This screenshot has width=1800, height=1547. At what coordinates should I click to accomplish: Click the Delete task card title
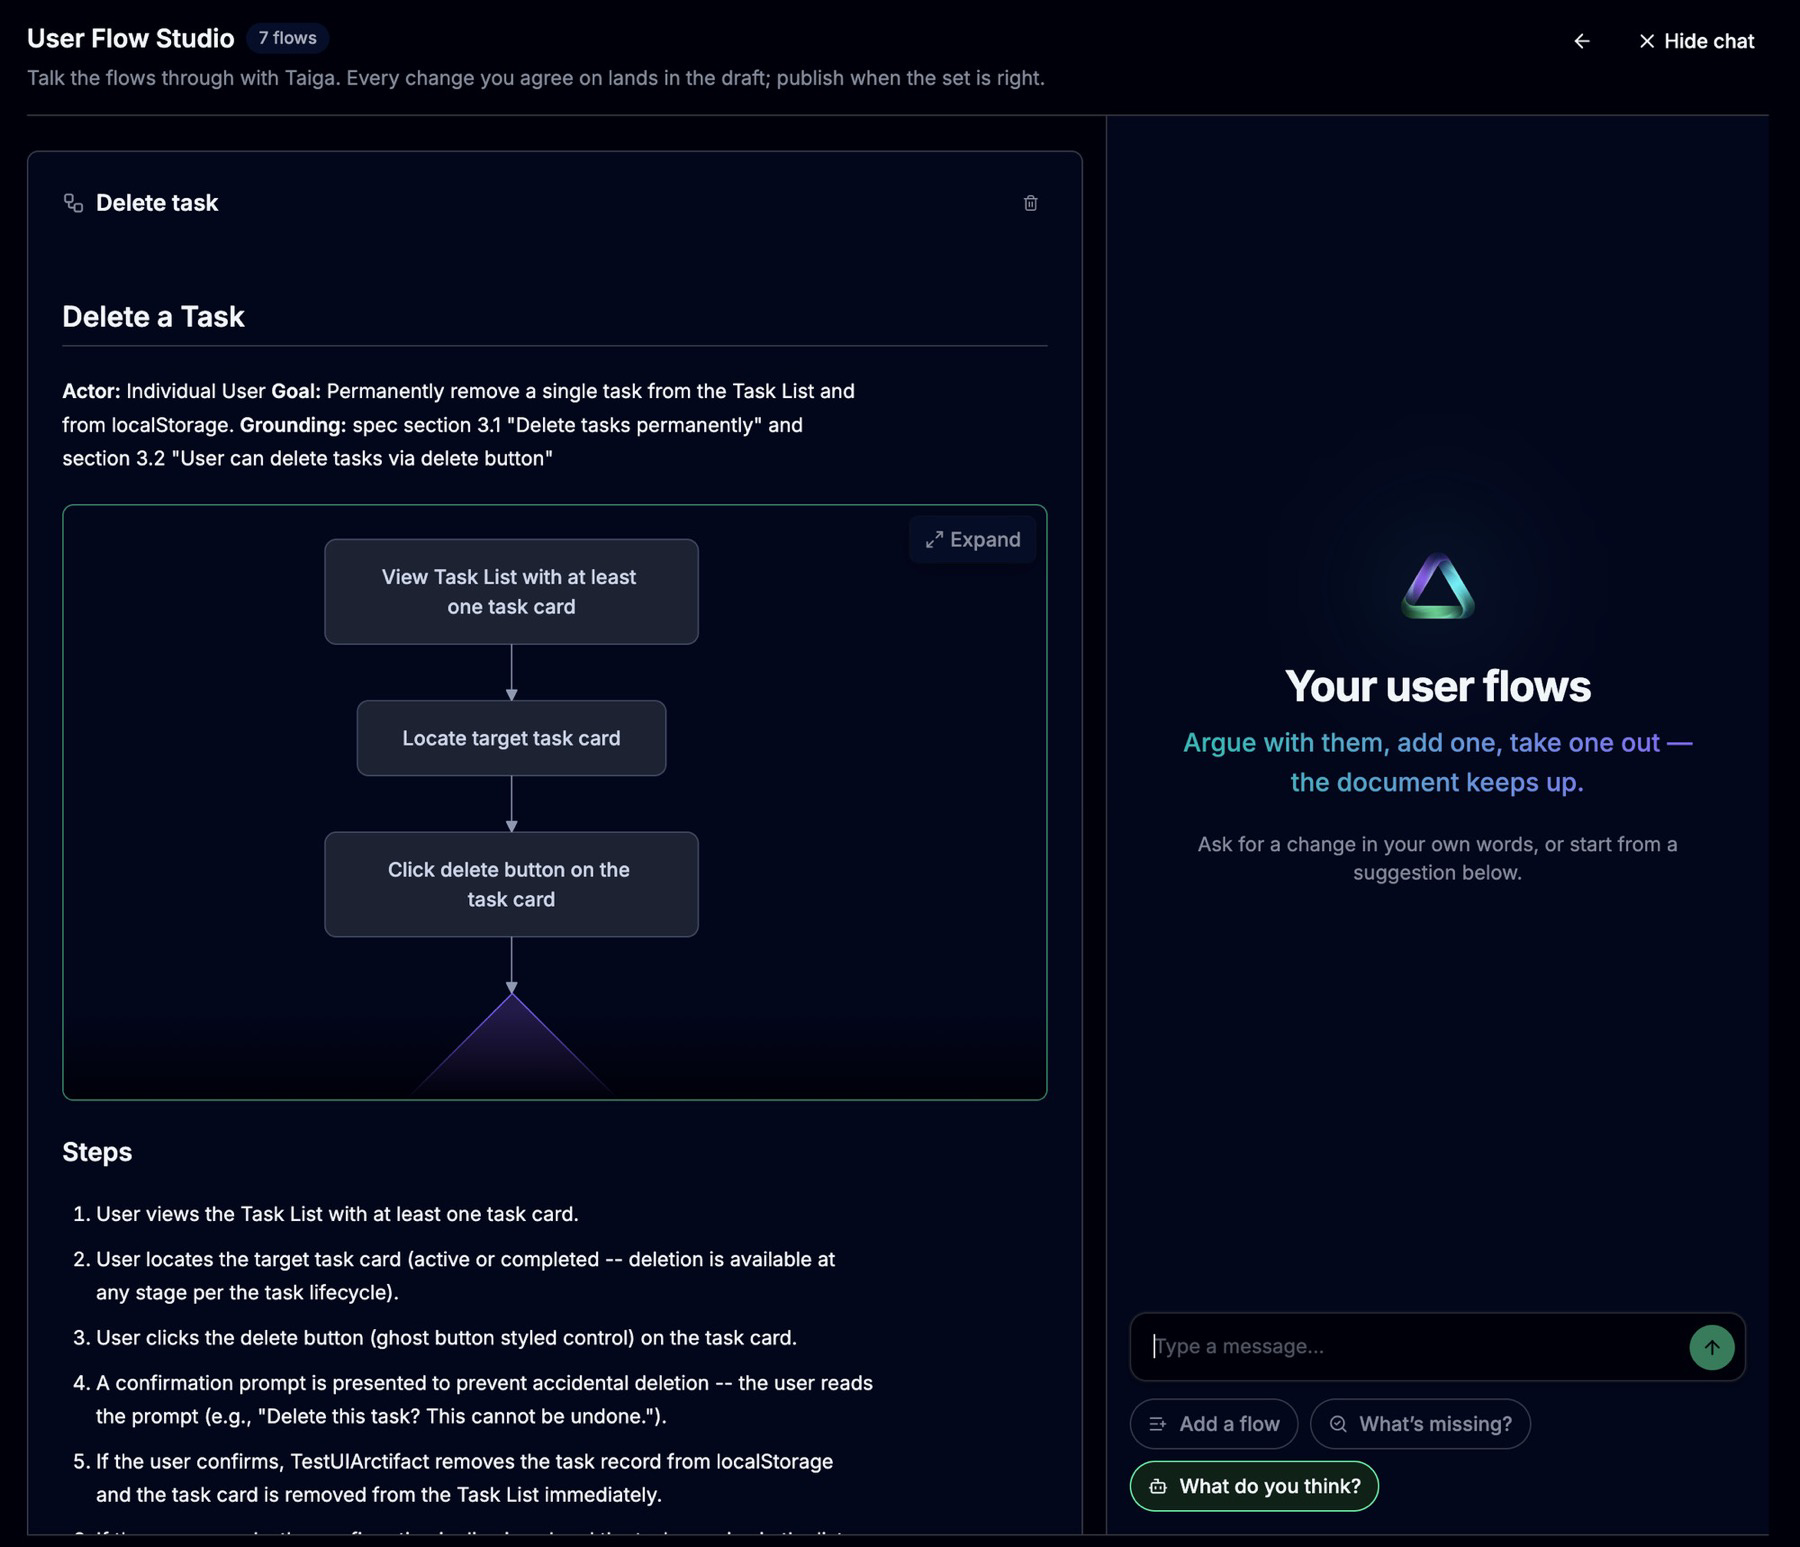point(157,203)
